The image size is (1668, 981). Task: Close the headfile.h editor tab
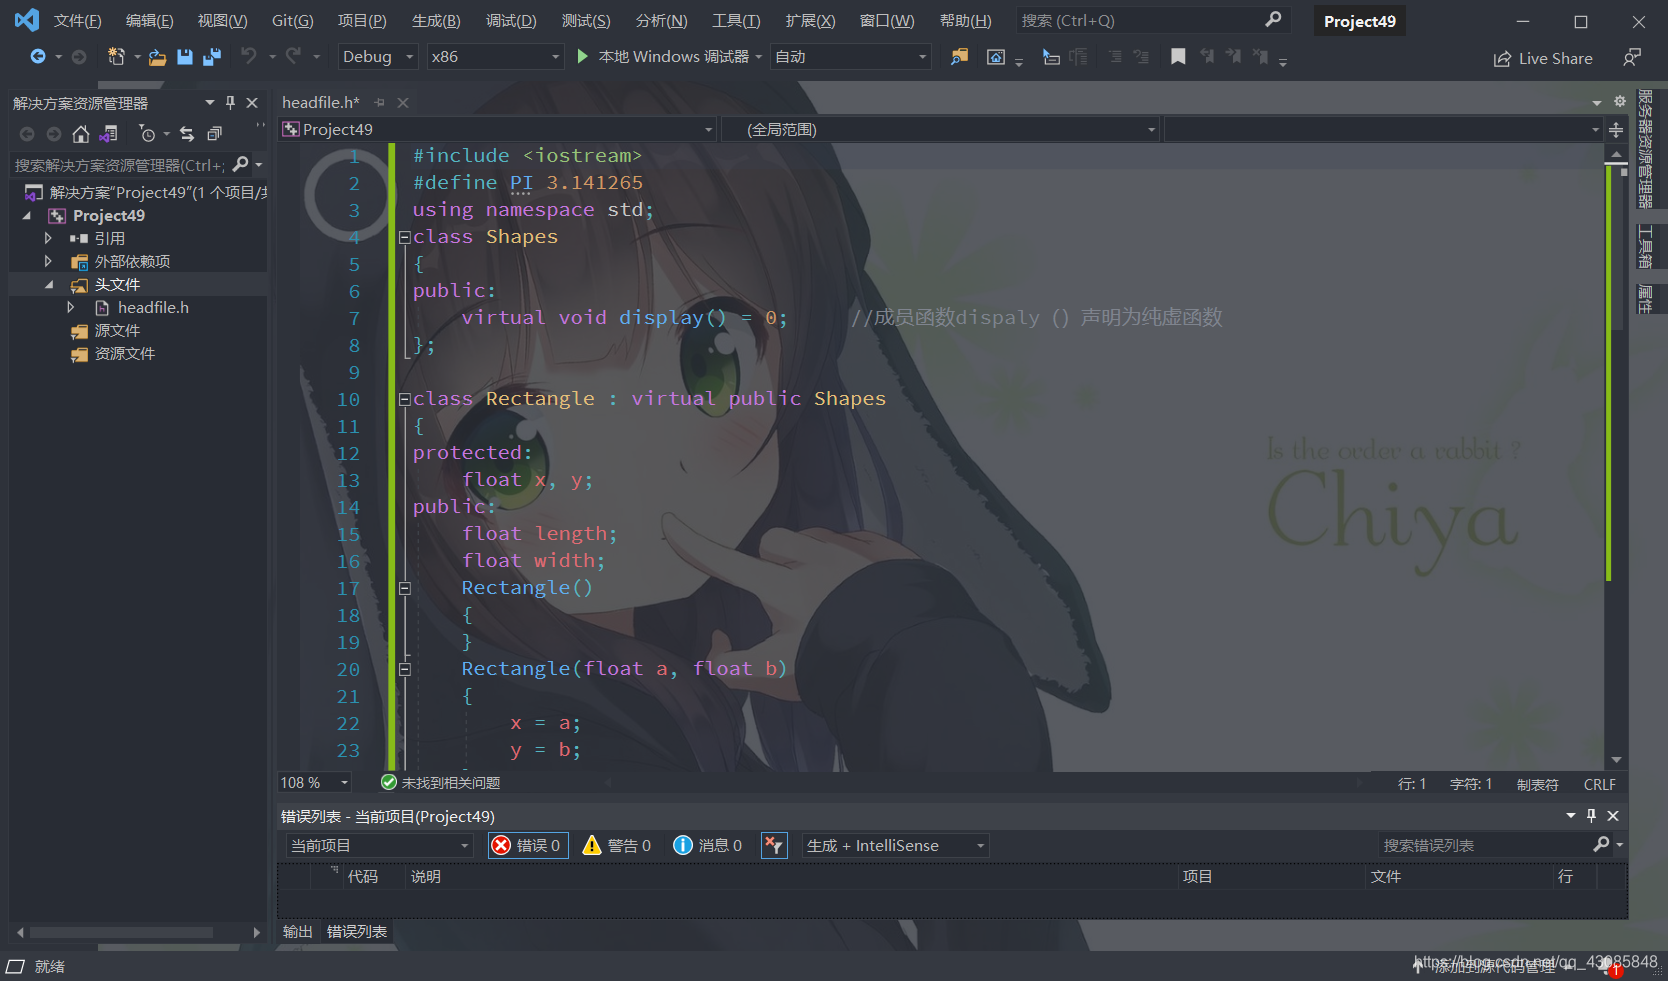tap(403, 102)
